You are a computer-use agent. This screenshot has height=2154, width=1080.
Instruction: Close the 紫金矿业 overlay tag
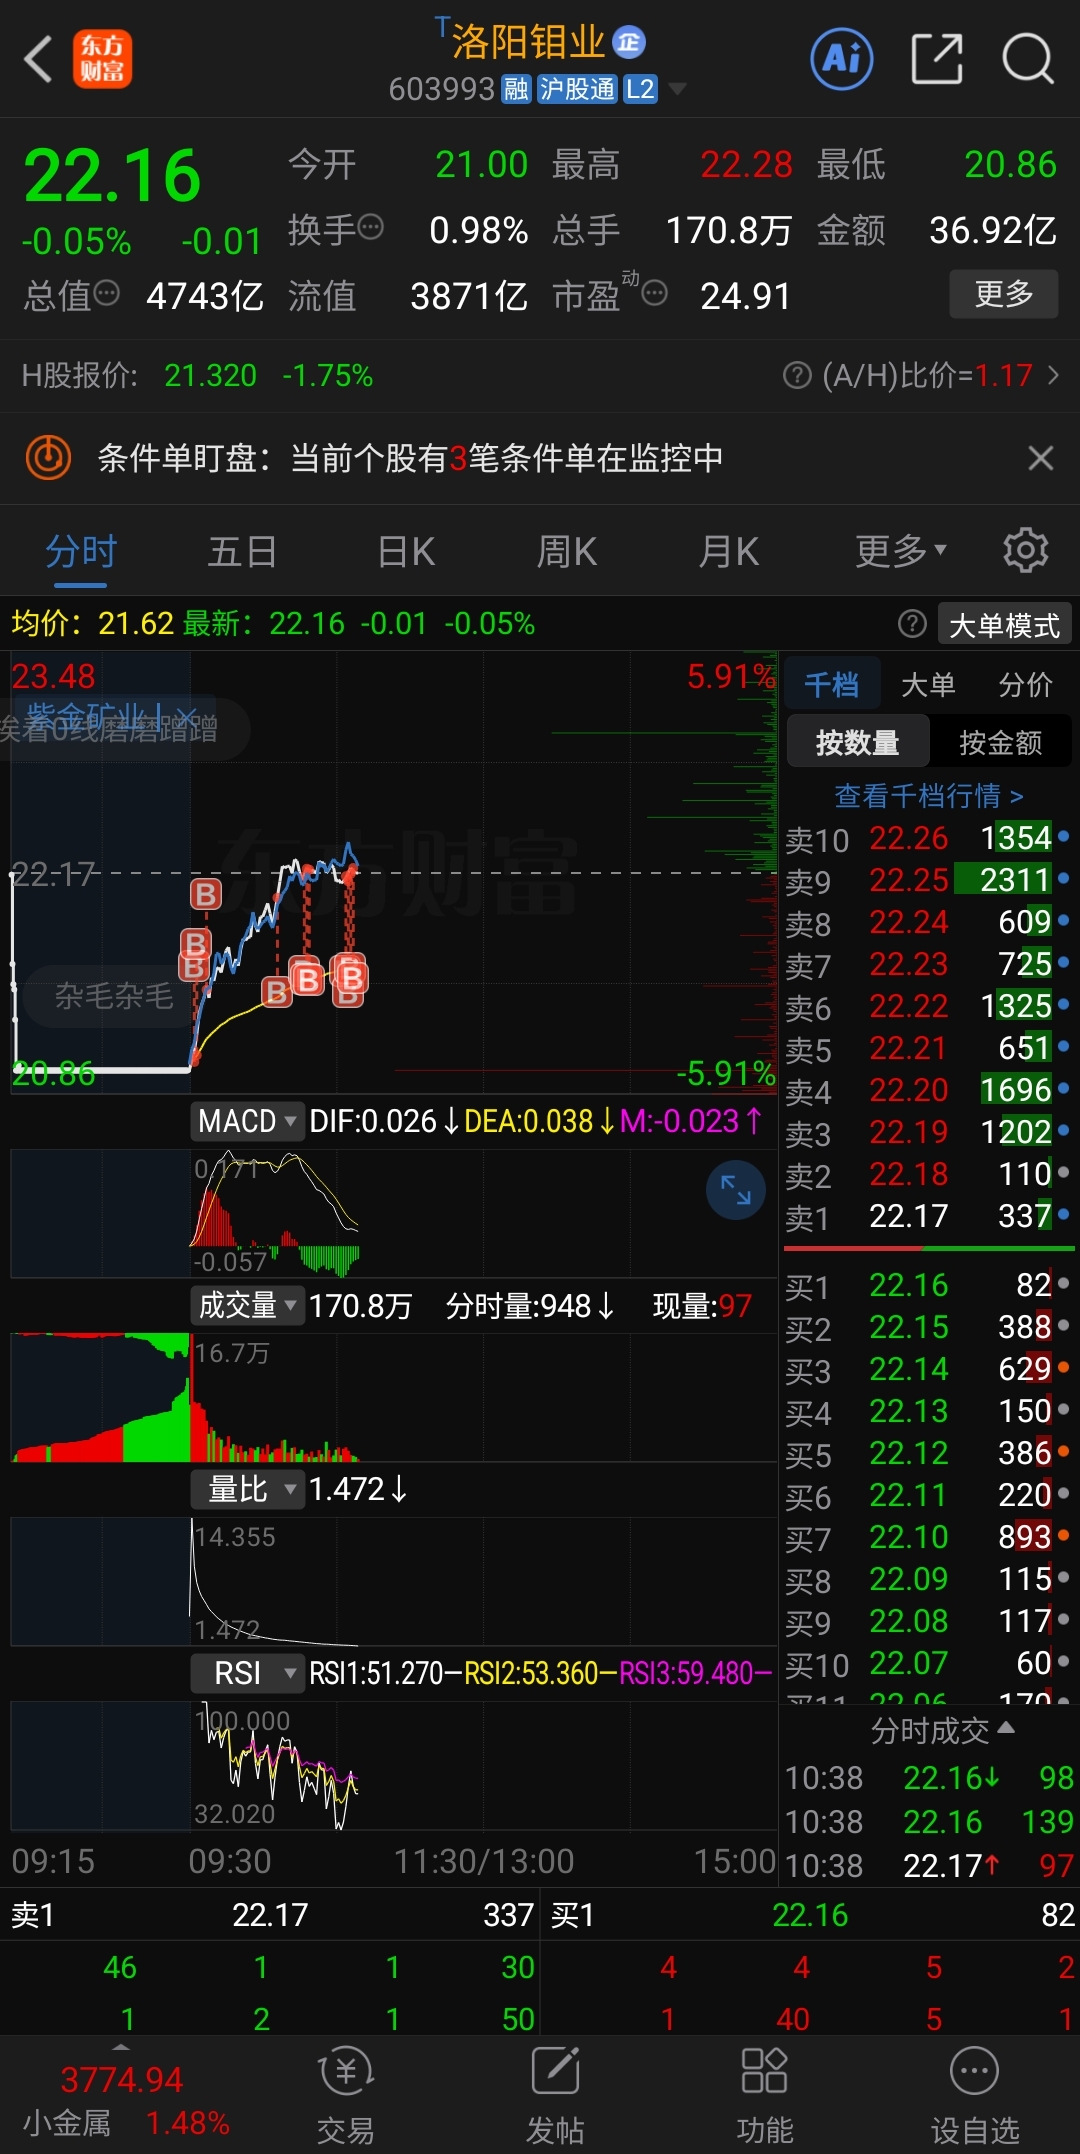pos(186,717)
